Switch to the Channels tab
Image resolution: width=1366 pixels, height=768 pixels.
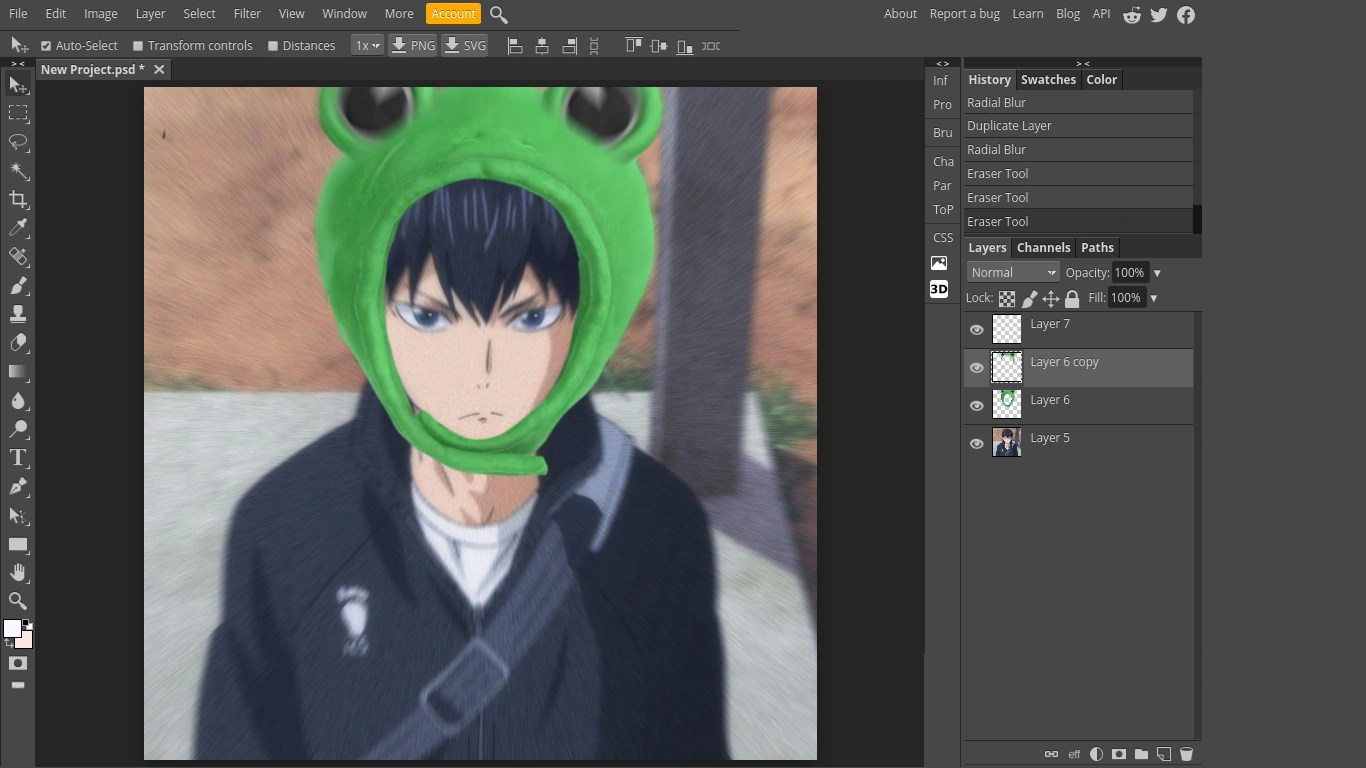click(1044, 248)
